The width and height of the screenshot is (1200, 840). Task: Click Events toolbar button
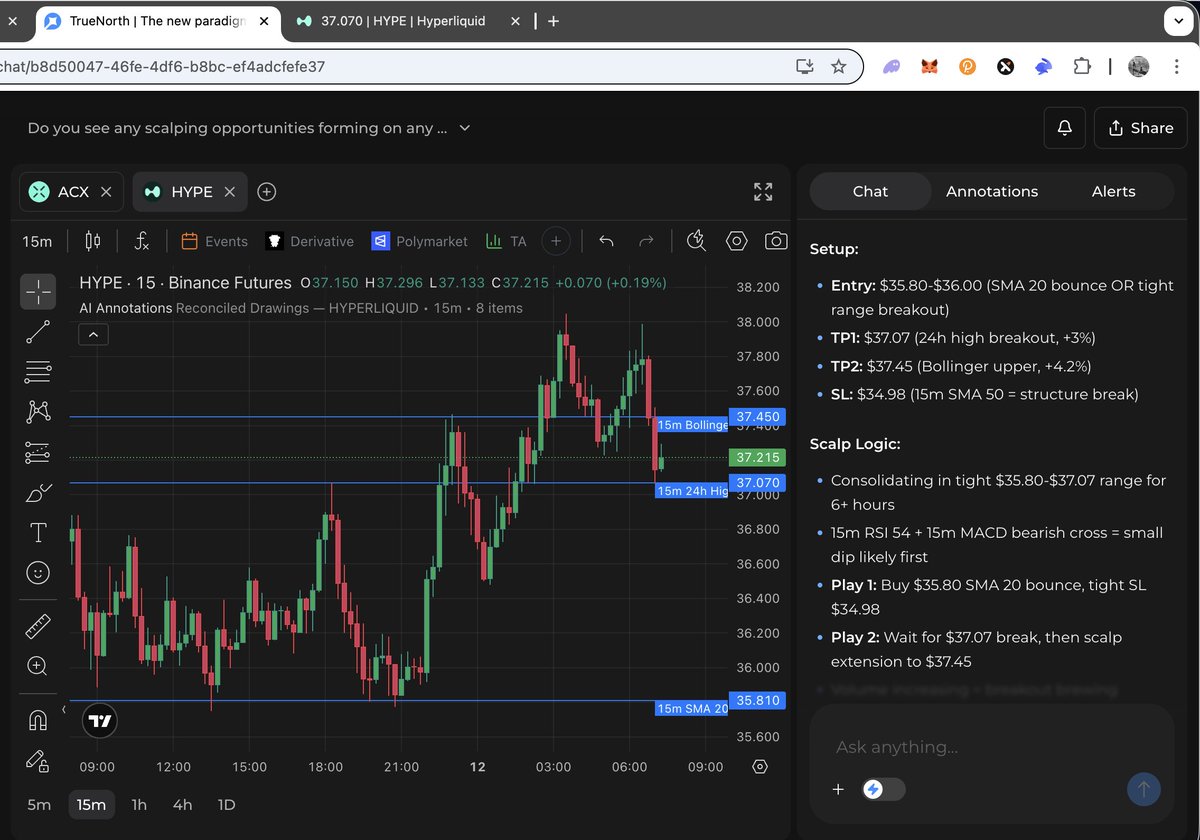(x=214, y=241)
